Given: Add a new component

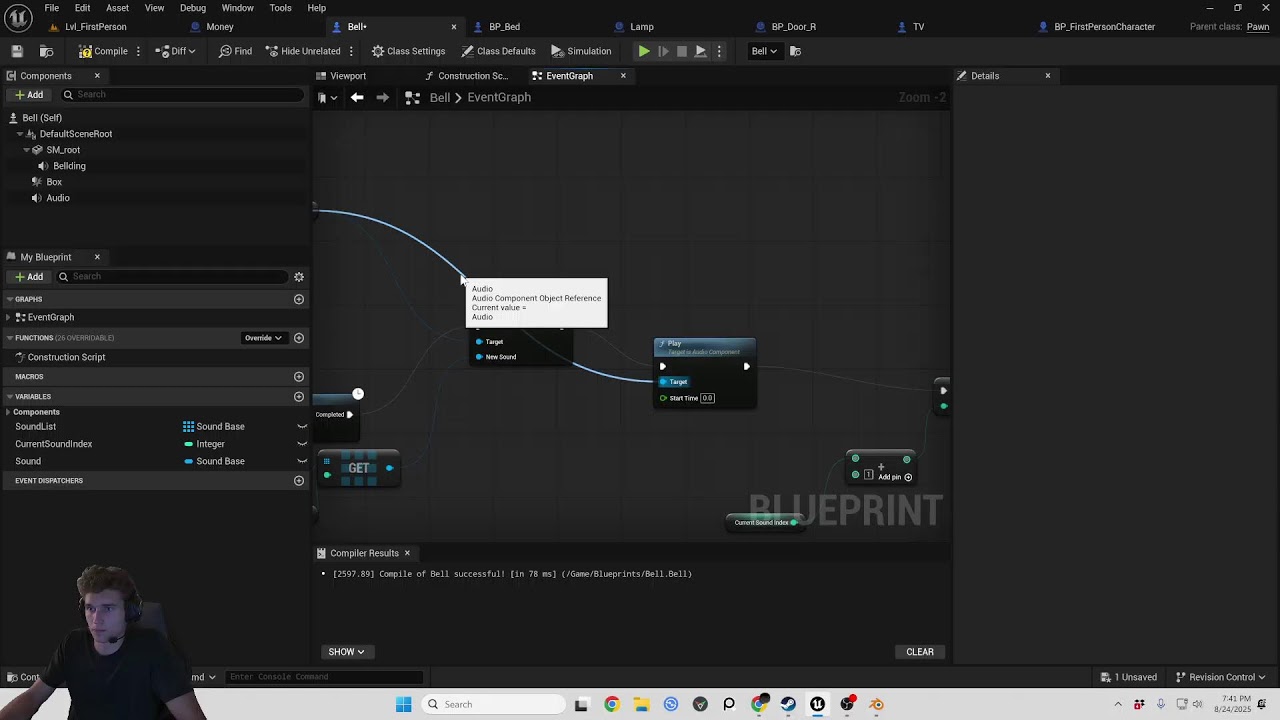Looking at the screenshot, I should coord(28,95).
